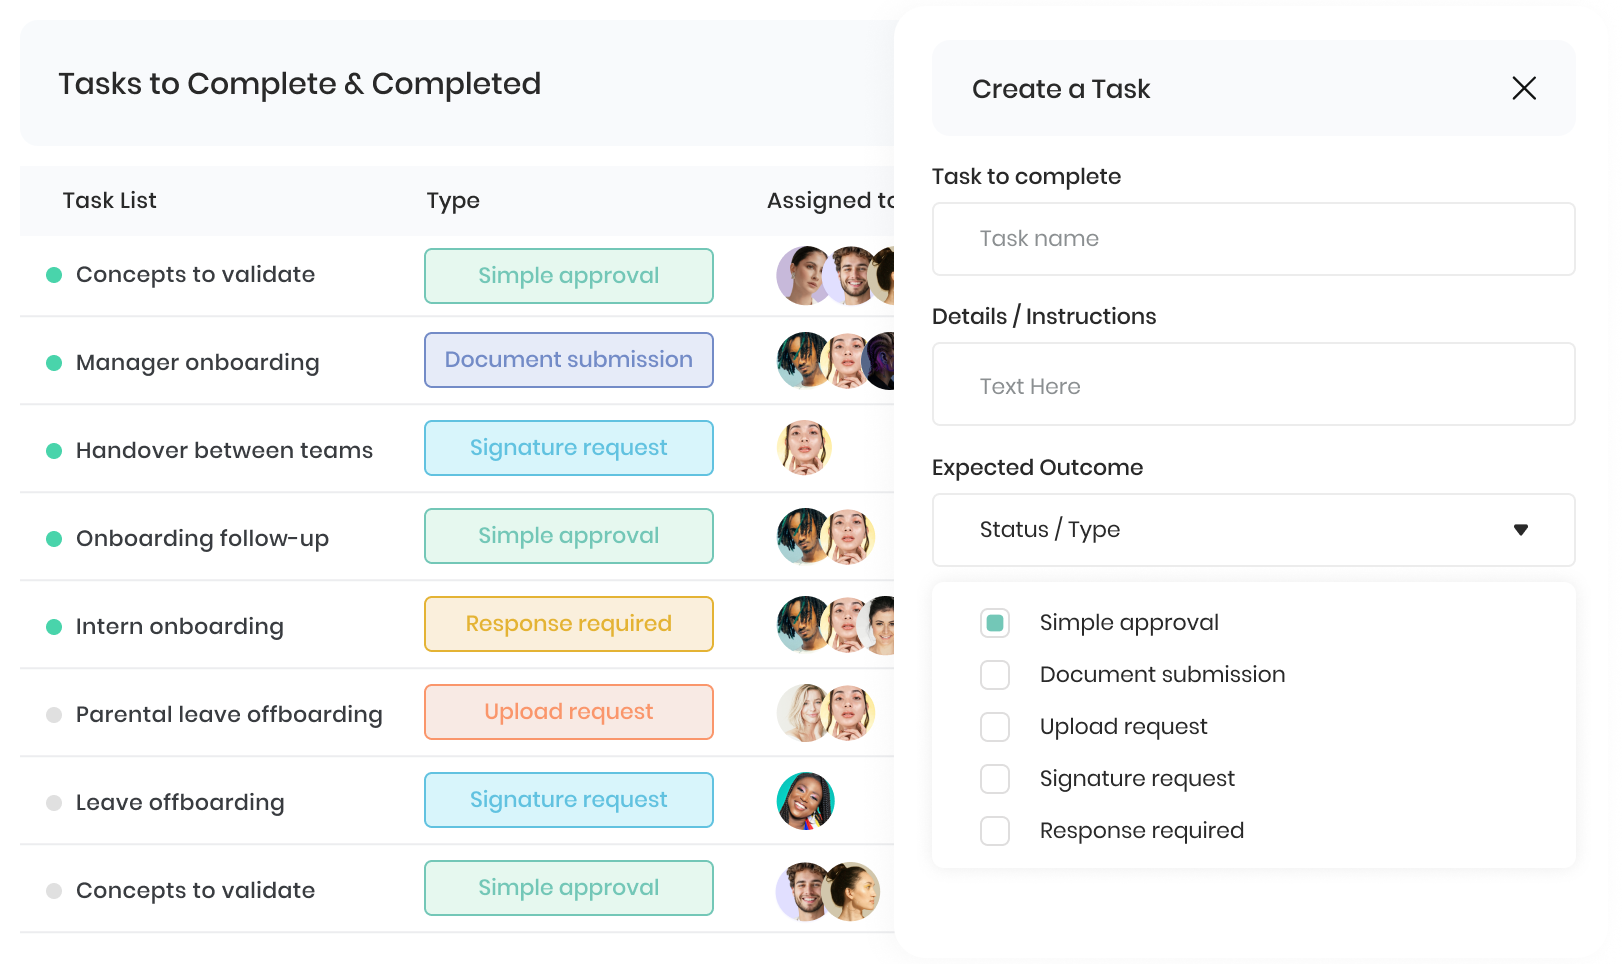Click the Text Here instructions field
Image resolution: width=1622 pixels, height=964 pixels.
(1254, 384)
